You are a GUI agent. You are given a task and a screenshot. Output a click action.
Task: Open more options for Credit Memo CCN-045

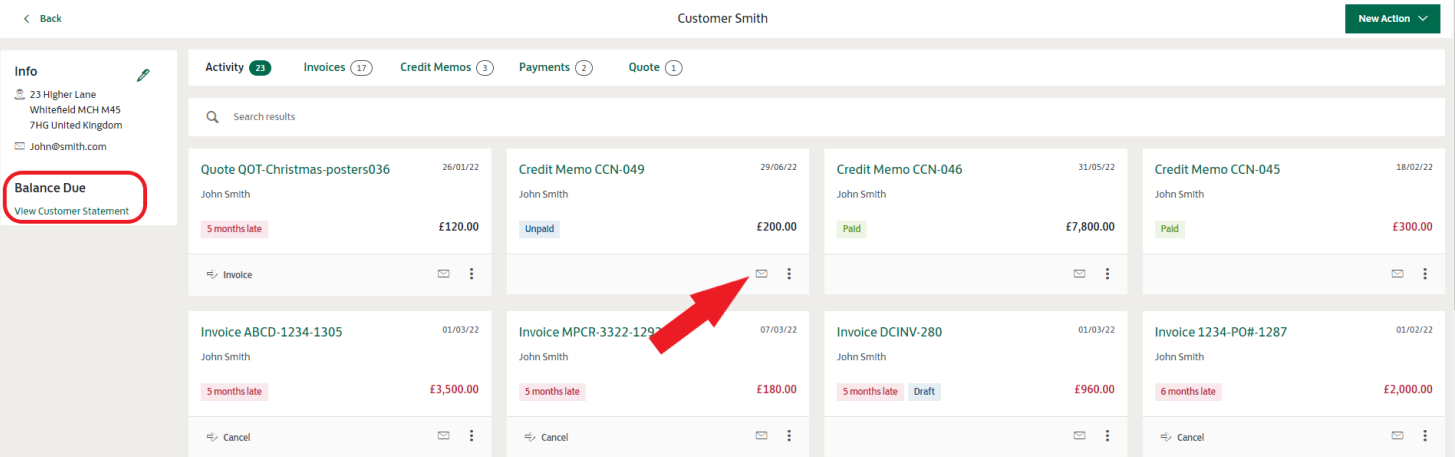click(1425, 273)
